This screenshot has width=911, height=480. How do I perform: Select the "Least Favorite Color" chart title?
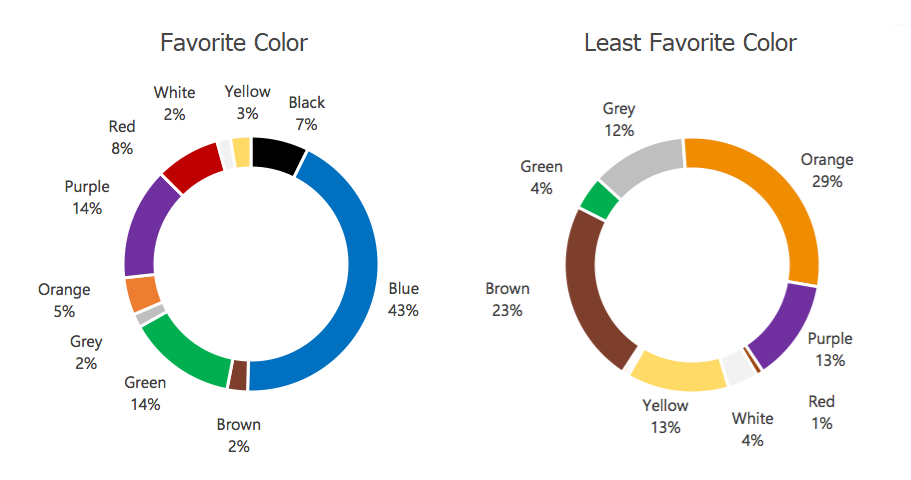(690, 43)
